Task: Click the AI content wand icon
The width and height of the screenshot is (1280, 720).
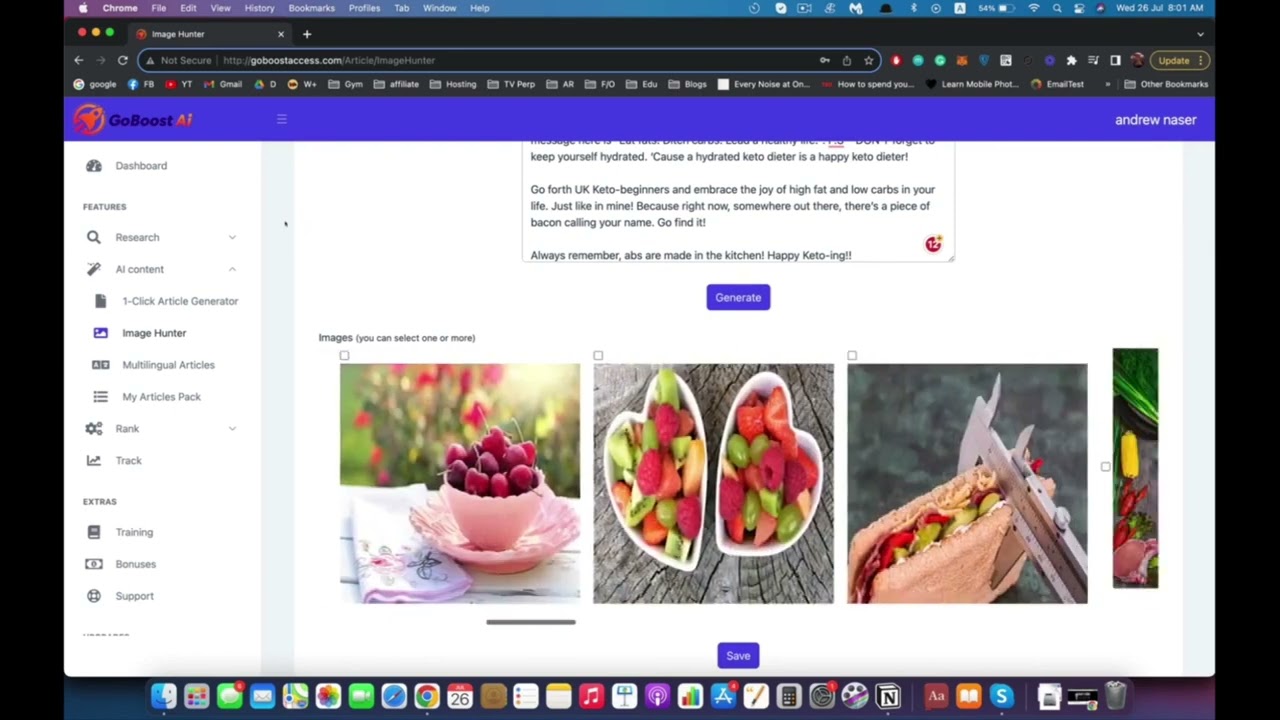Action: 94,269
